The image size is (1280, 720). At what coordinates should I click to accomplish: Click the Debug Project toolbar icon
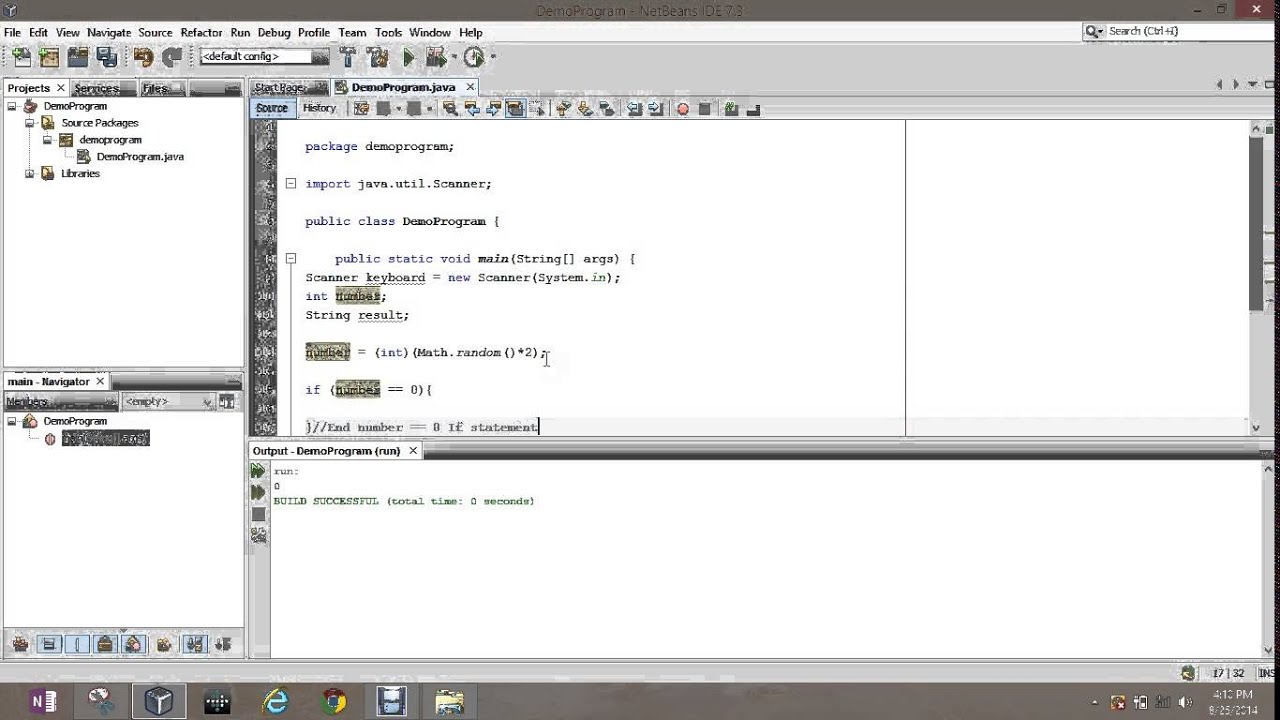click(436, 57)
